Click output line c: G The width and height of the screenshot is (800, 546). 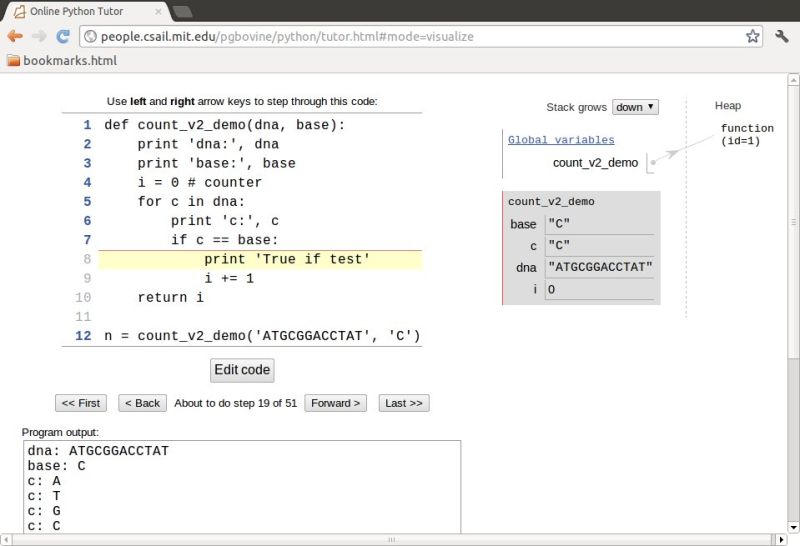pos(44,511)
